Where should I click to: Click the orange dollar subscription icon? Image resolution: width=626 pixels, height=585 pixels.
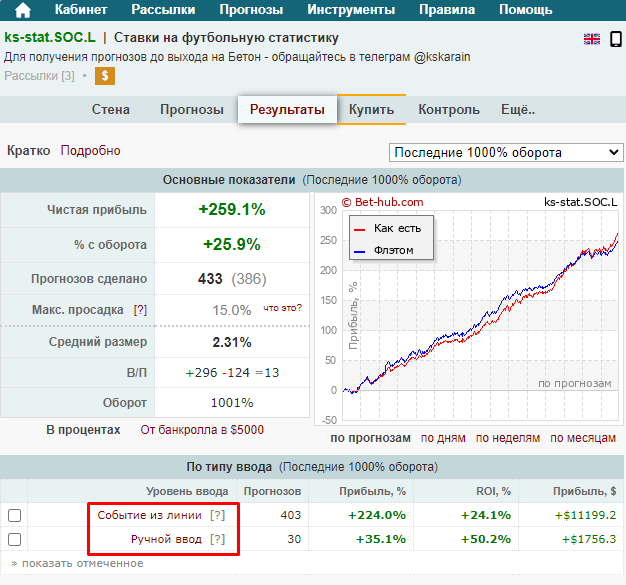[105, 76]
